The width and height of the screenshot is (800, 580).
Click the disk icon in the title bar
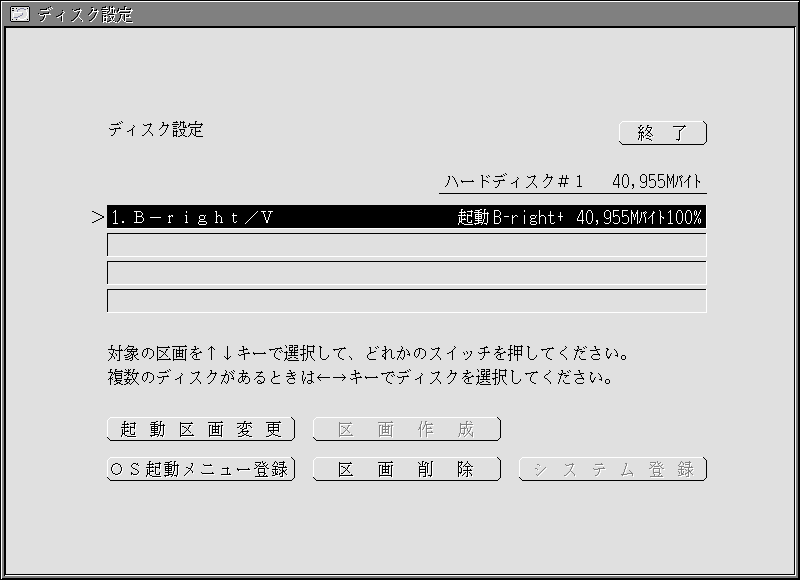click(20, 12)
